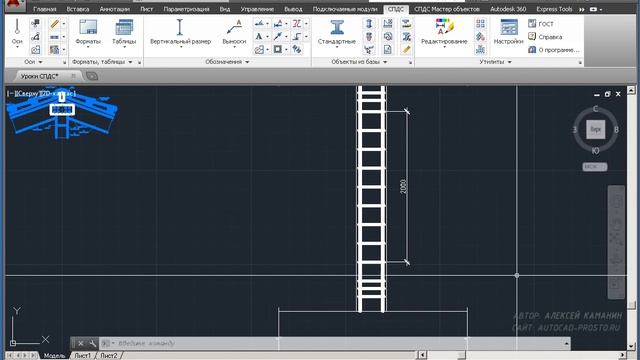Open the Управление ribbon tab

tap(257, 9)
